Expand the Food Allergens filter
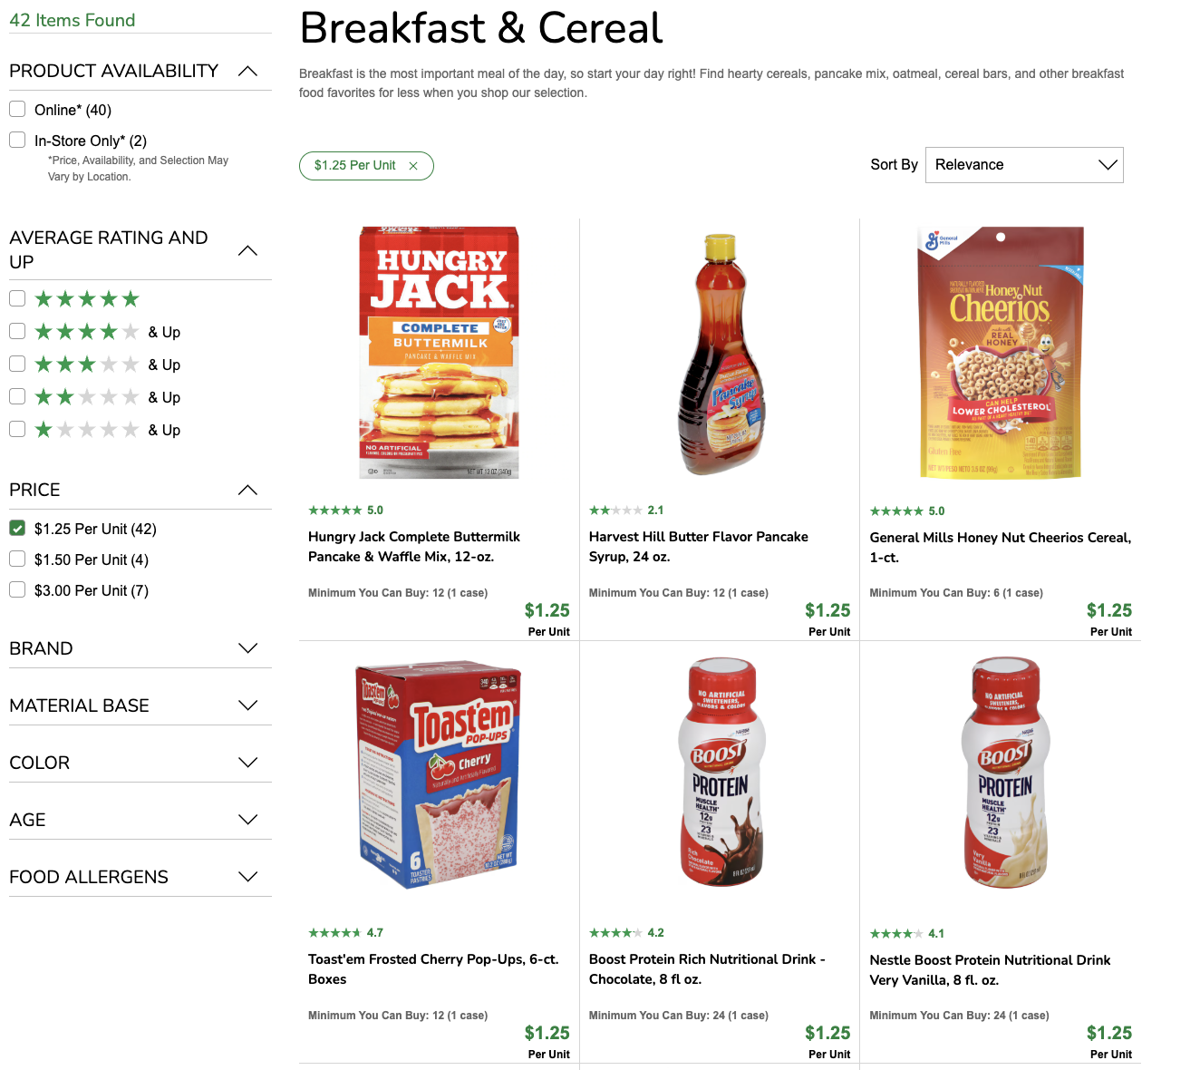Image resolution: width=1200 pixels, height=1070 pixels. pos(248,877)
